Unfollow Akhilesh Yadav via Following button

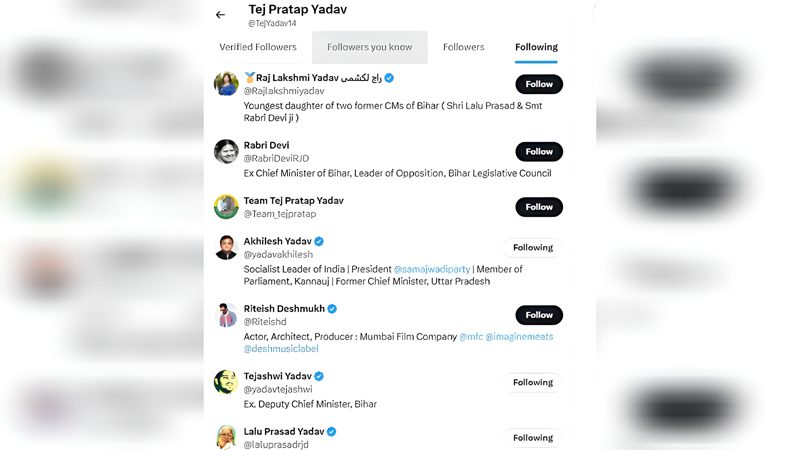[x=533, y=248]
